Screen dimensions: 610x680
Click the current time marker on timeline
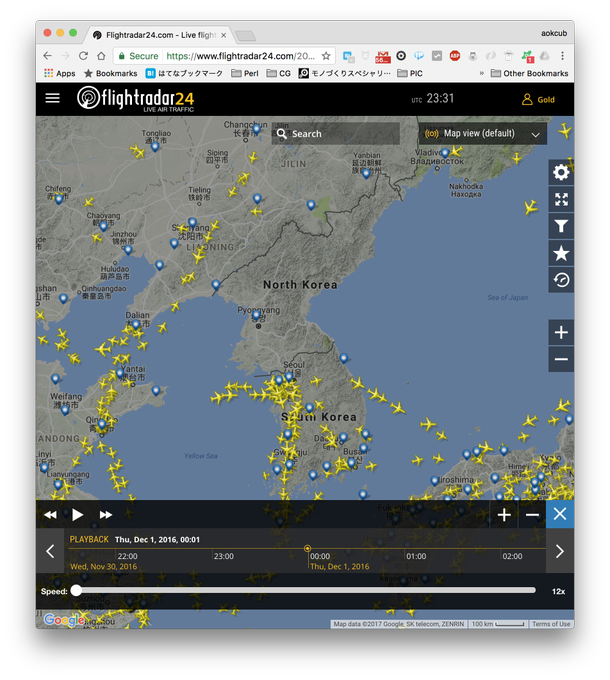pos(307,549)
